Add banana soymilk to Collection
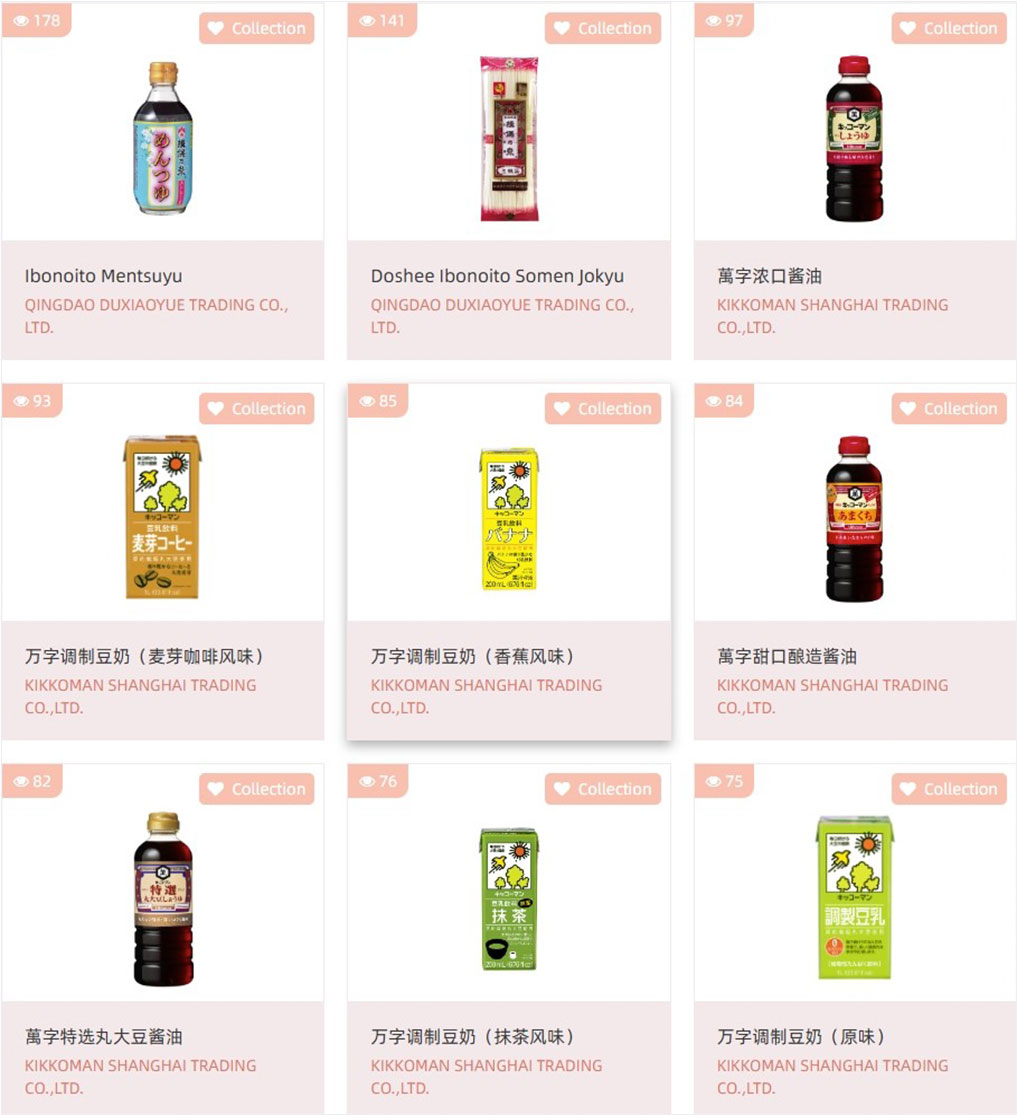 click(603, 409)
